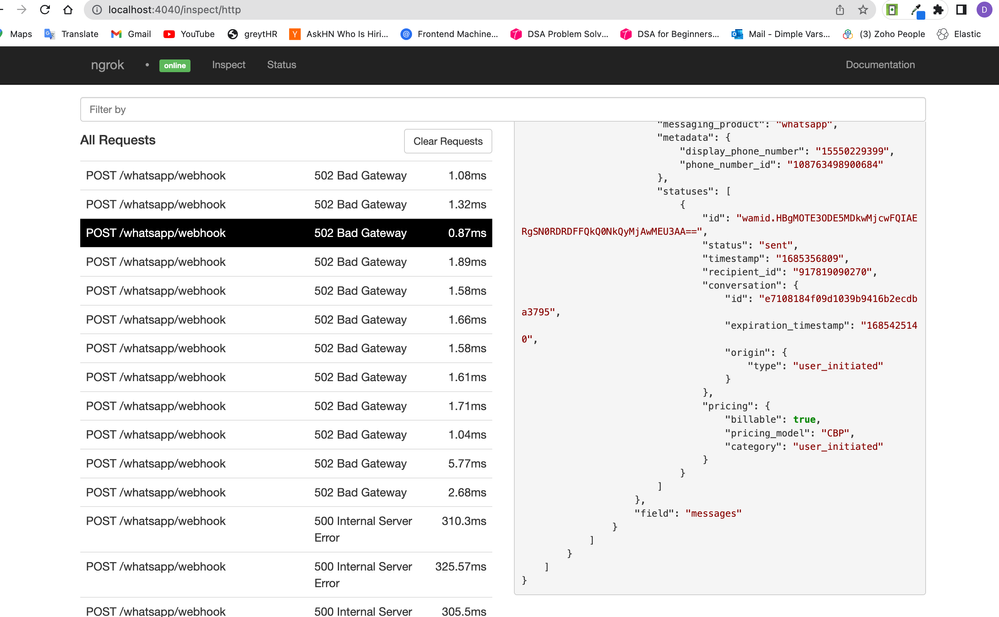Bookmark this page with the star icon
Screen dimensions: 999x617
[x=863, y=10]
